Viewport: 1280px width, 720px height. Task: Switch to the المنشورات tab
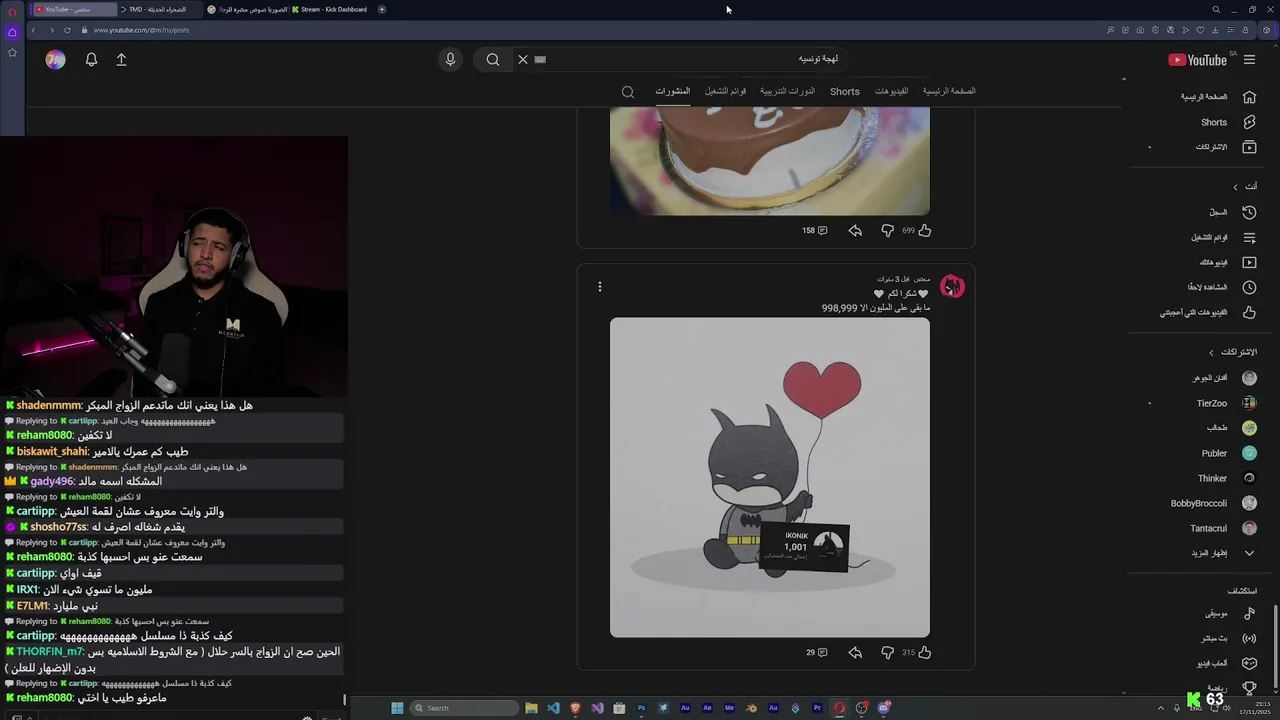tap(672, 91)
